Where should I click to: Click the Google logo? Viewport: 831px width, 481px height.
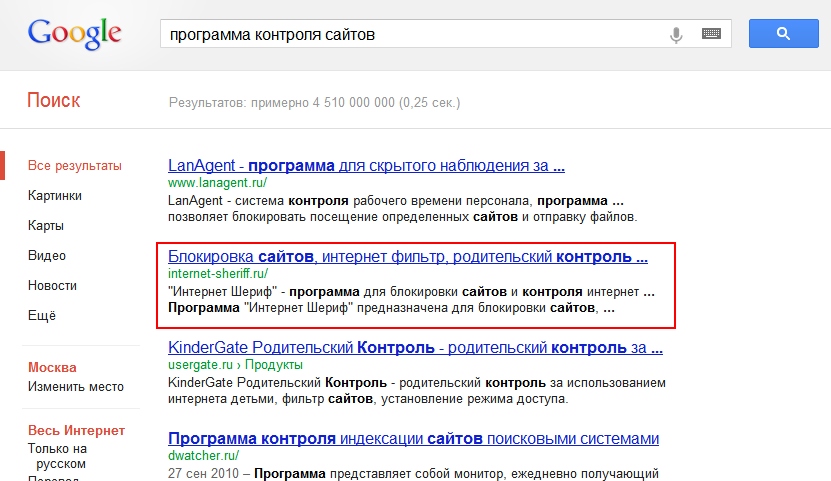pos(75,34)
